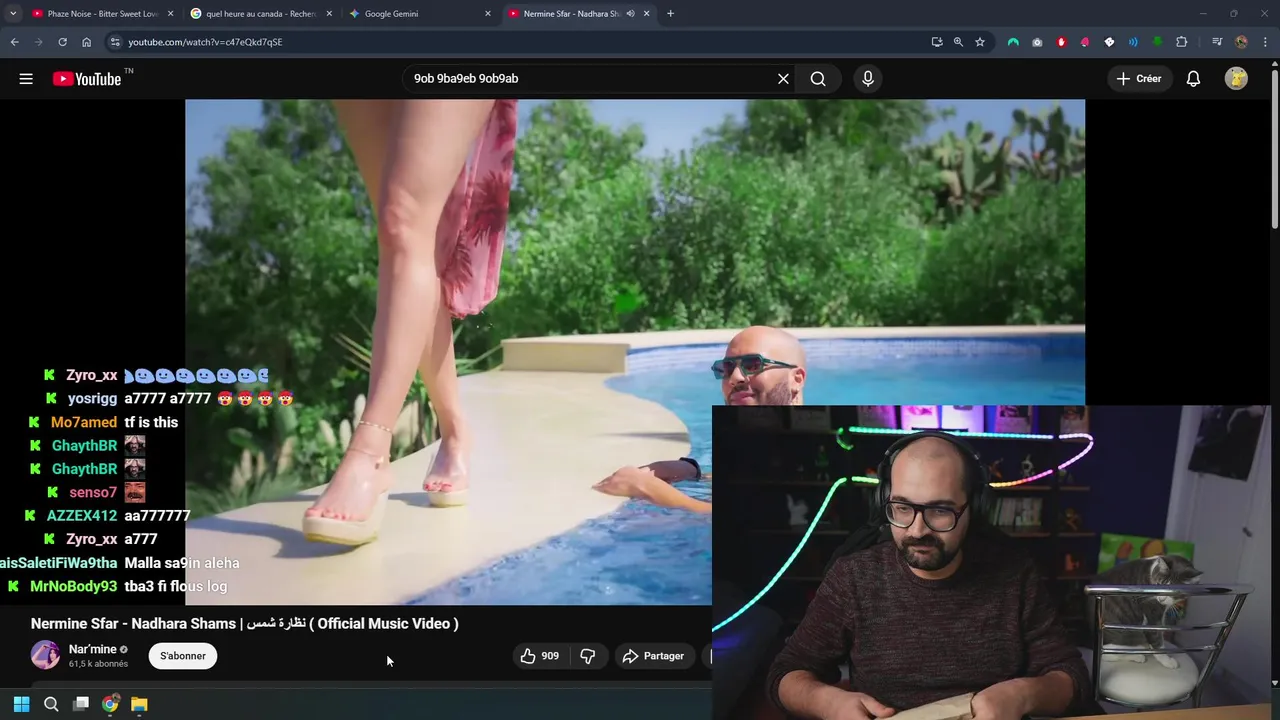Go forward in browser history
The height and width of the screenshot is (720, 1280).
(x=38, y=42)
